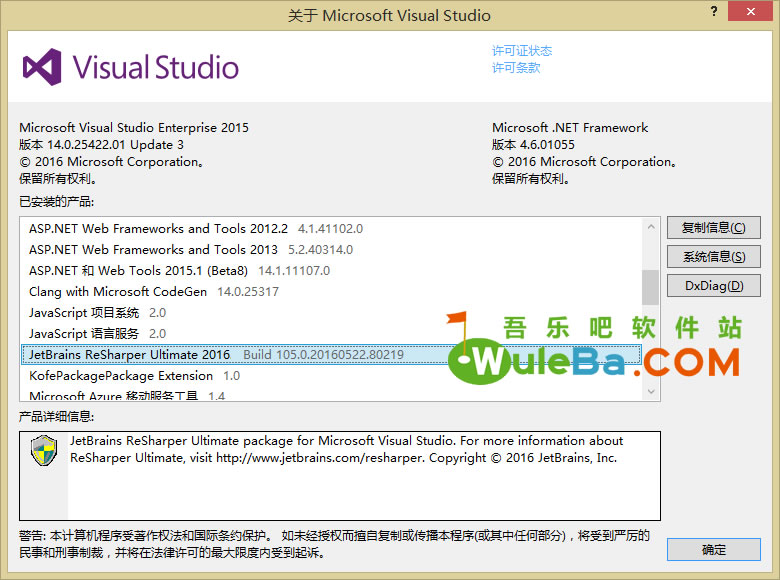Select ASP.NET 和 Web Tools 2015.1 (Beta8) row

coord(331,271)
